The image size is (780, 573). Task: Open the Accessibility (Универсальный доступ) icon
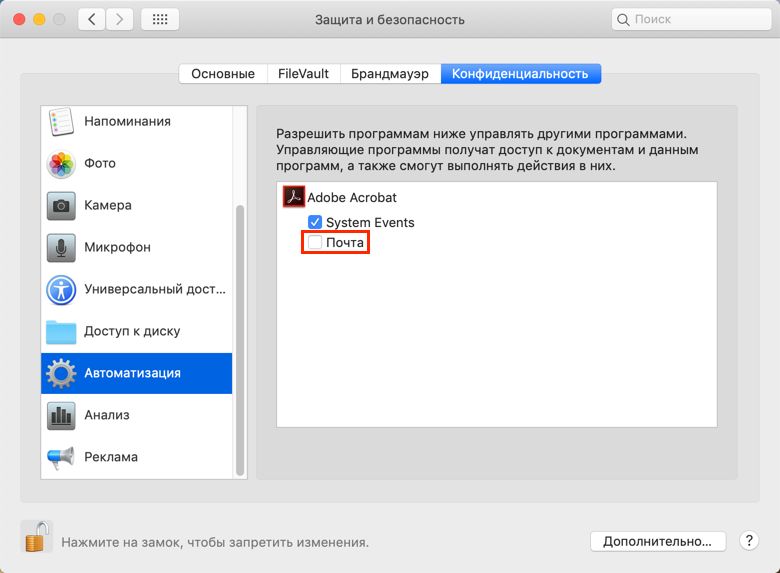click(x=61, y=290)
